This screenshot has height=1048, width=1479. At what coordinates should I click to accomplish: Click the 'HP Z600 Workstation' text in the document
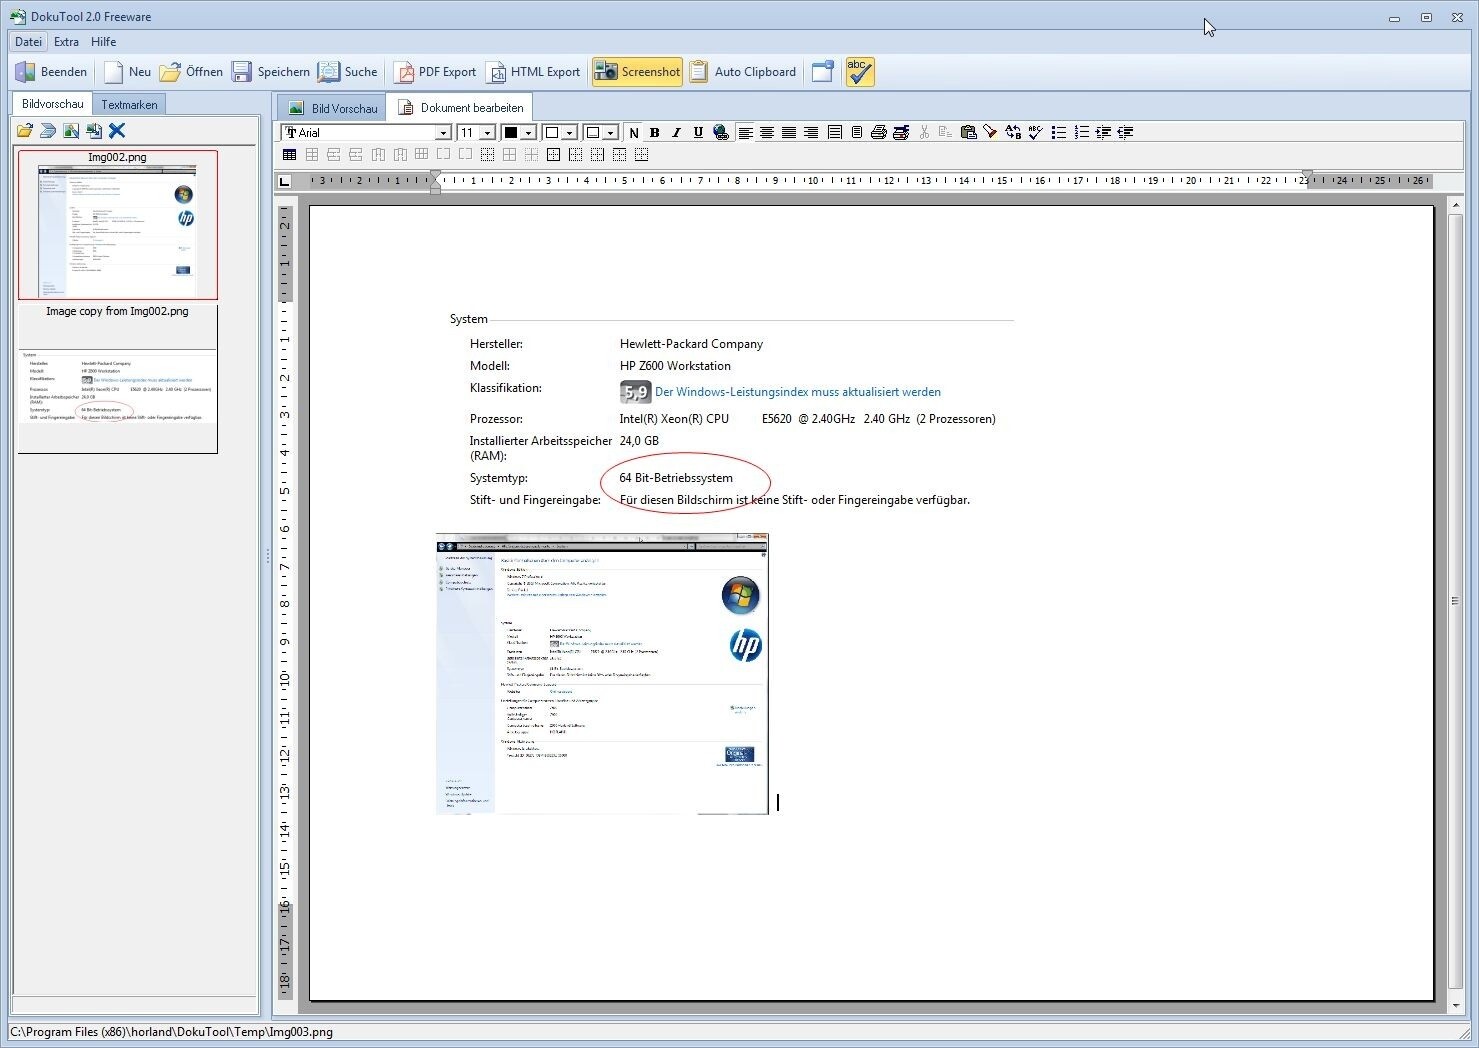point(675,366)
